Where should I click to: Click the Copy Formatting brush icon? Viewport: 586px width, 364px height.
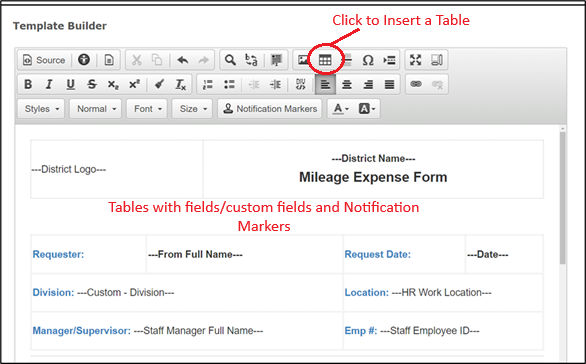(160, 84)
